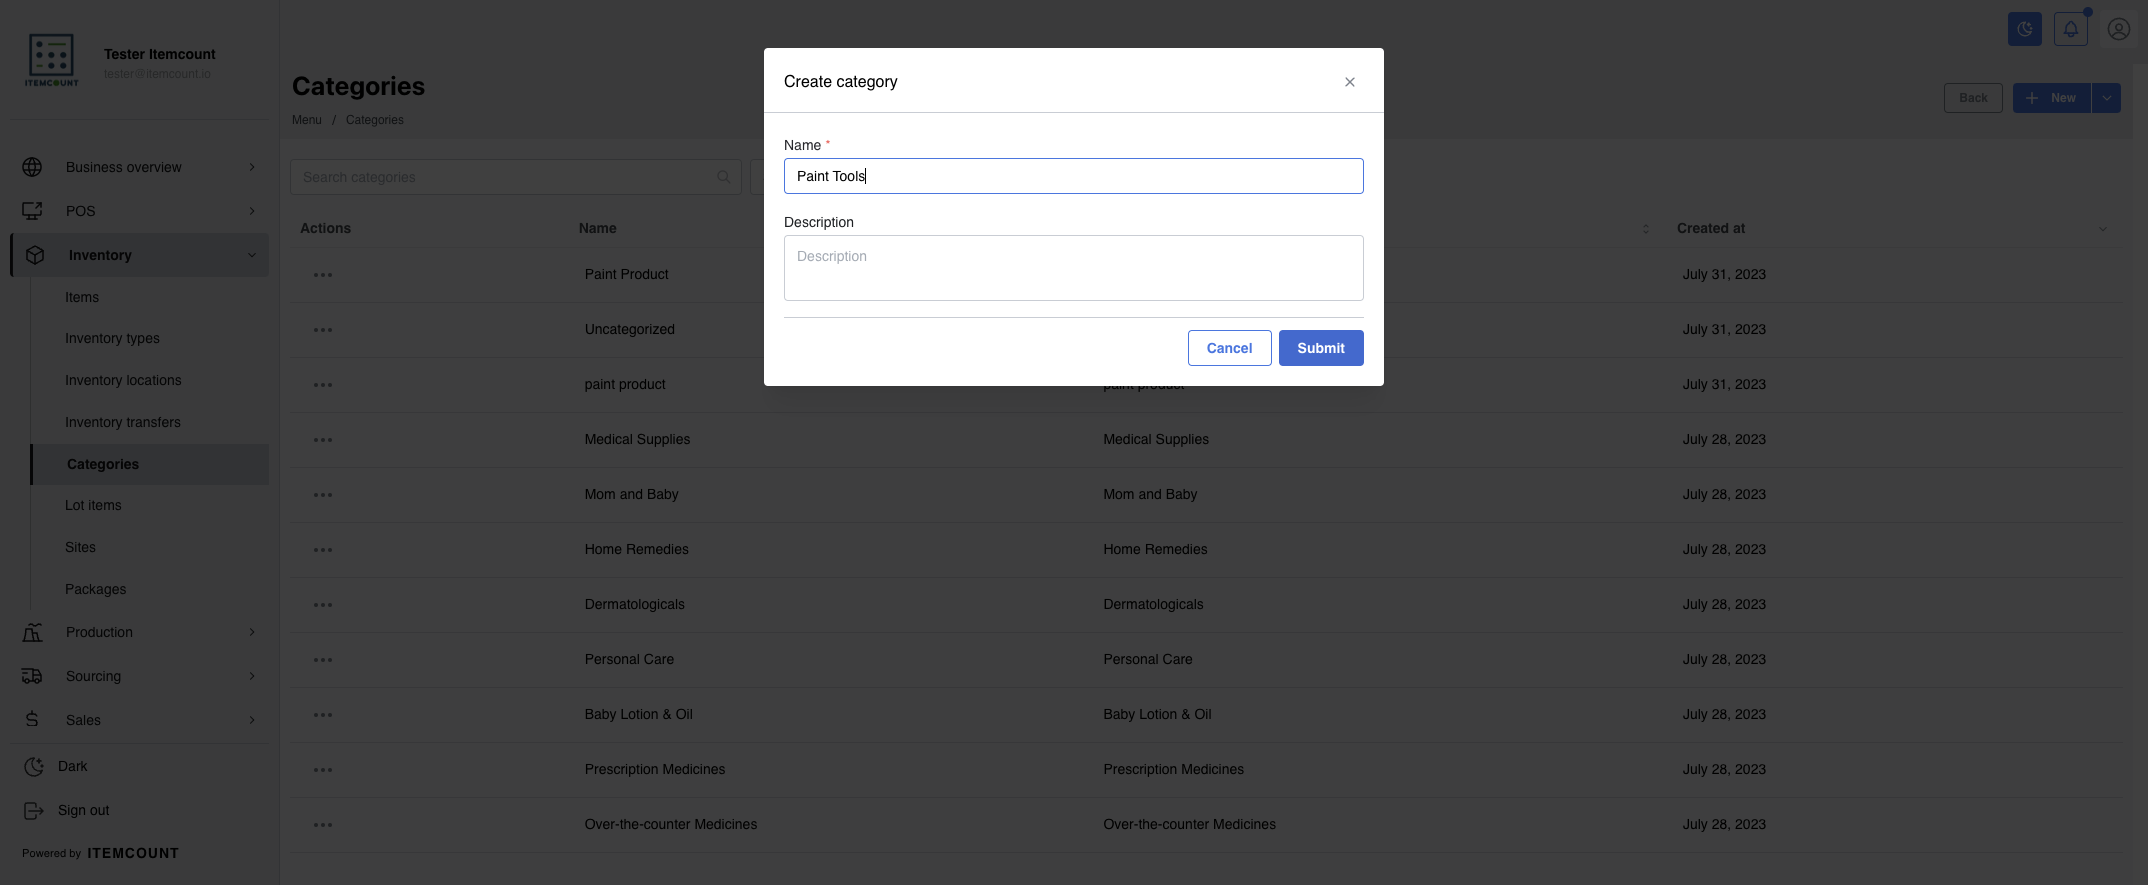Image resolution: width=2148 pixels, height=885 pixels.
Task: Submit the new category form
Action: pyautogui.click(x=1321, y=348)
